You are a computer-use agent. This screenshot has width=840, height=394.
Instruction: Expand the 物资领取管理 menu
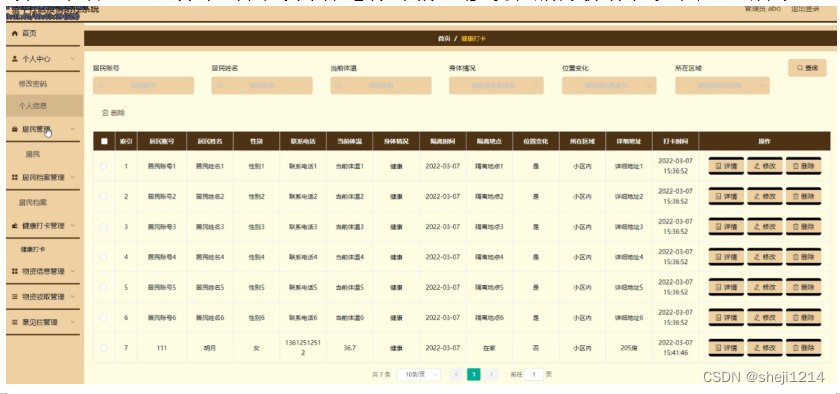tap(43, 297)
